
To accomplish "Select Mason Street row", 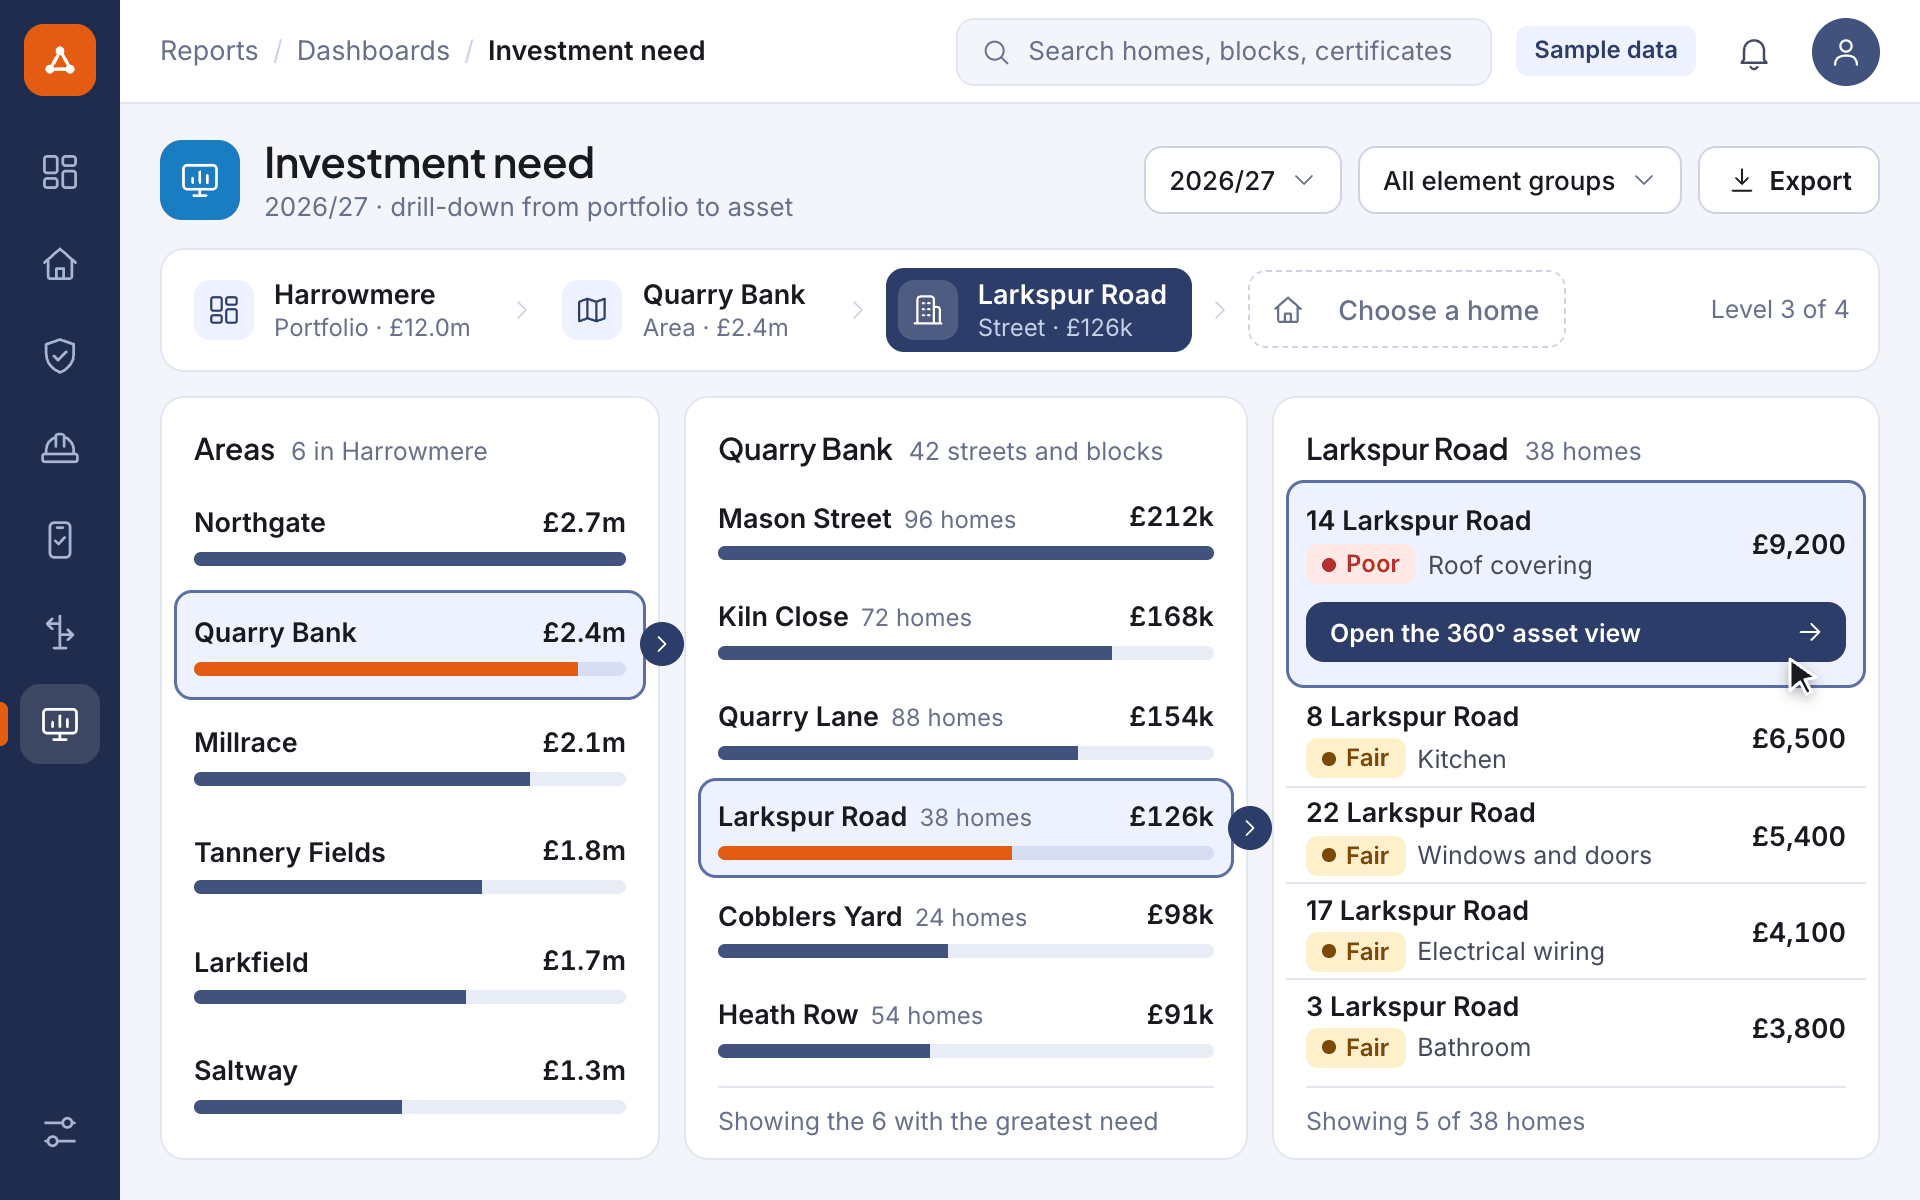I will click(966, 531).
